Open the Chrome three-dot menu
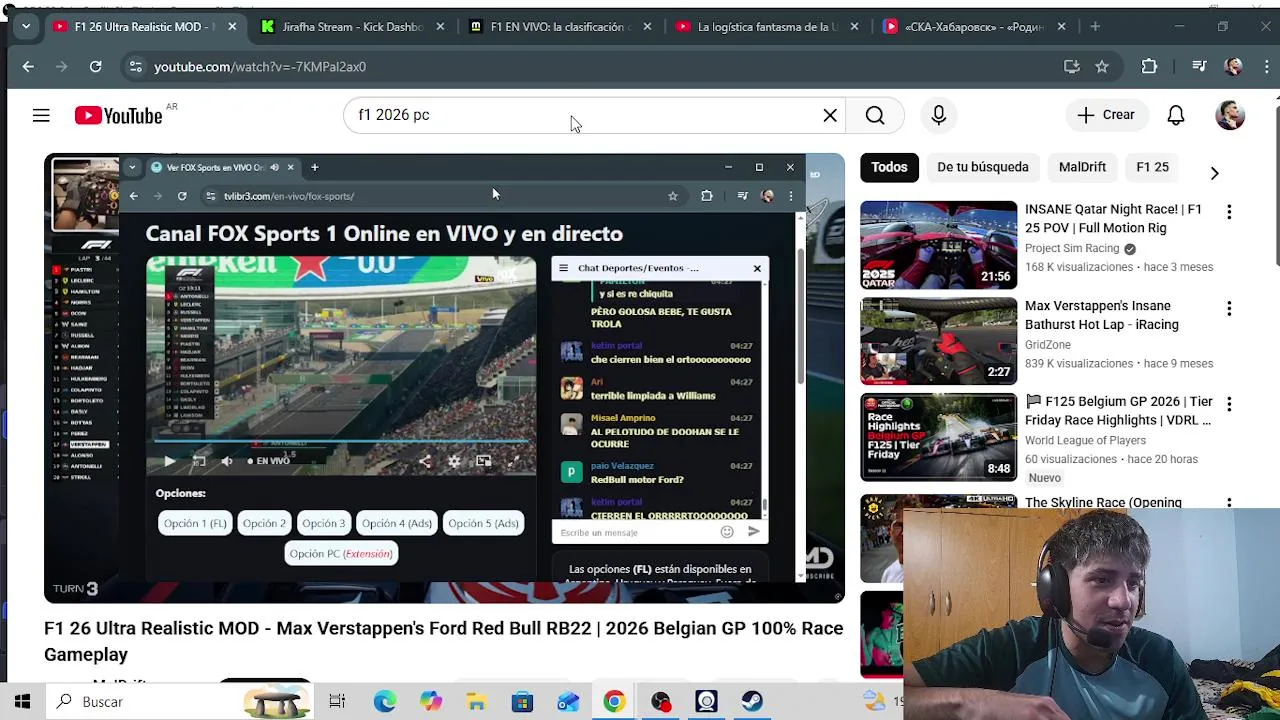The width and height of the screenshot is (1280, 720). (1265, 66)
